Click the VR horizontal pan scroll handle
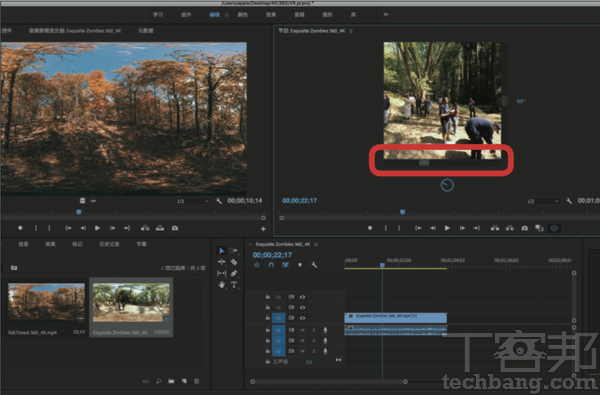Image resolution: width=600 pixels, height=395 pixels. [424, 163]
